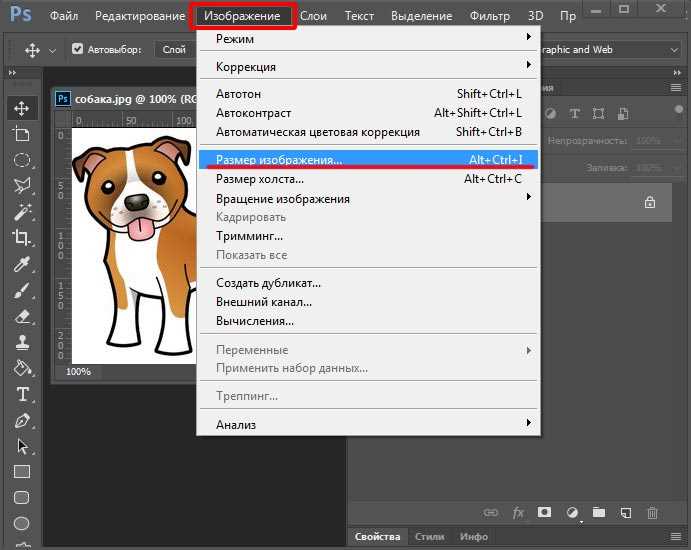Click the Photoshop Ps logo icon

pyautogui.click(x=20, y=14)
